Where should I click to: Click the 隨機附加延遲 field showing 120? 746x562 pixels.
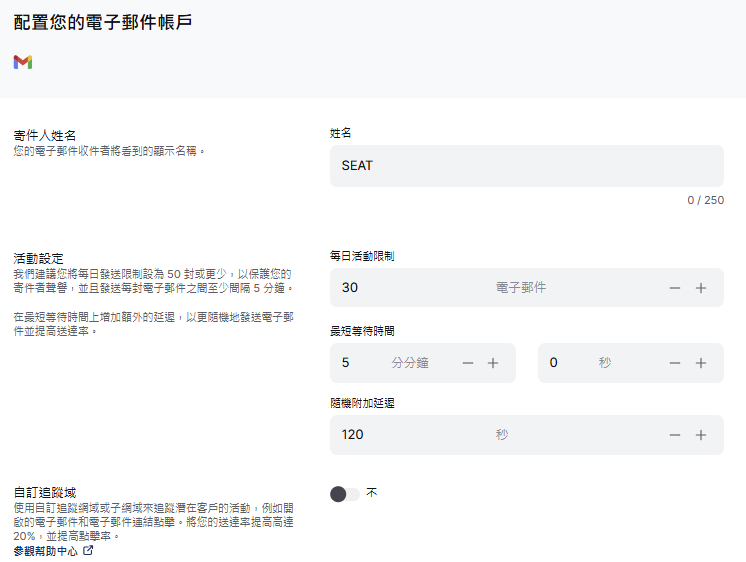tap(400, 435)
